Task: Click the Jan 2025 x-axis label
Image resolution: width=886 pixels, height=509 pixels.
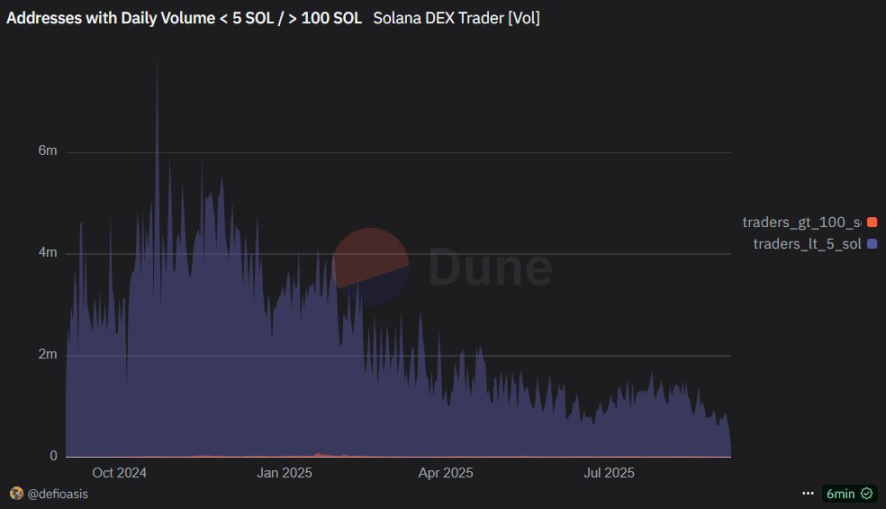Action: coord(284,473)
